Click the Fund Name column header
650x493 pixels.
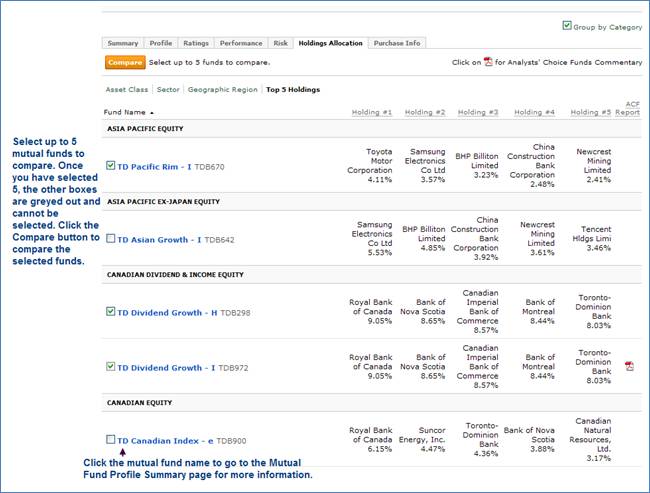pyautogui.click(x=124, y=112)
